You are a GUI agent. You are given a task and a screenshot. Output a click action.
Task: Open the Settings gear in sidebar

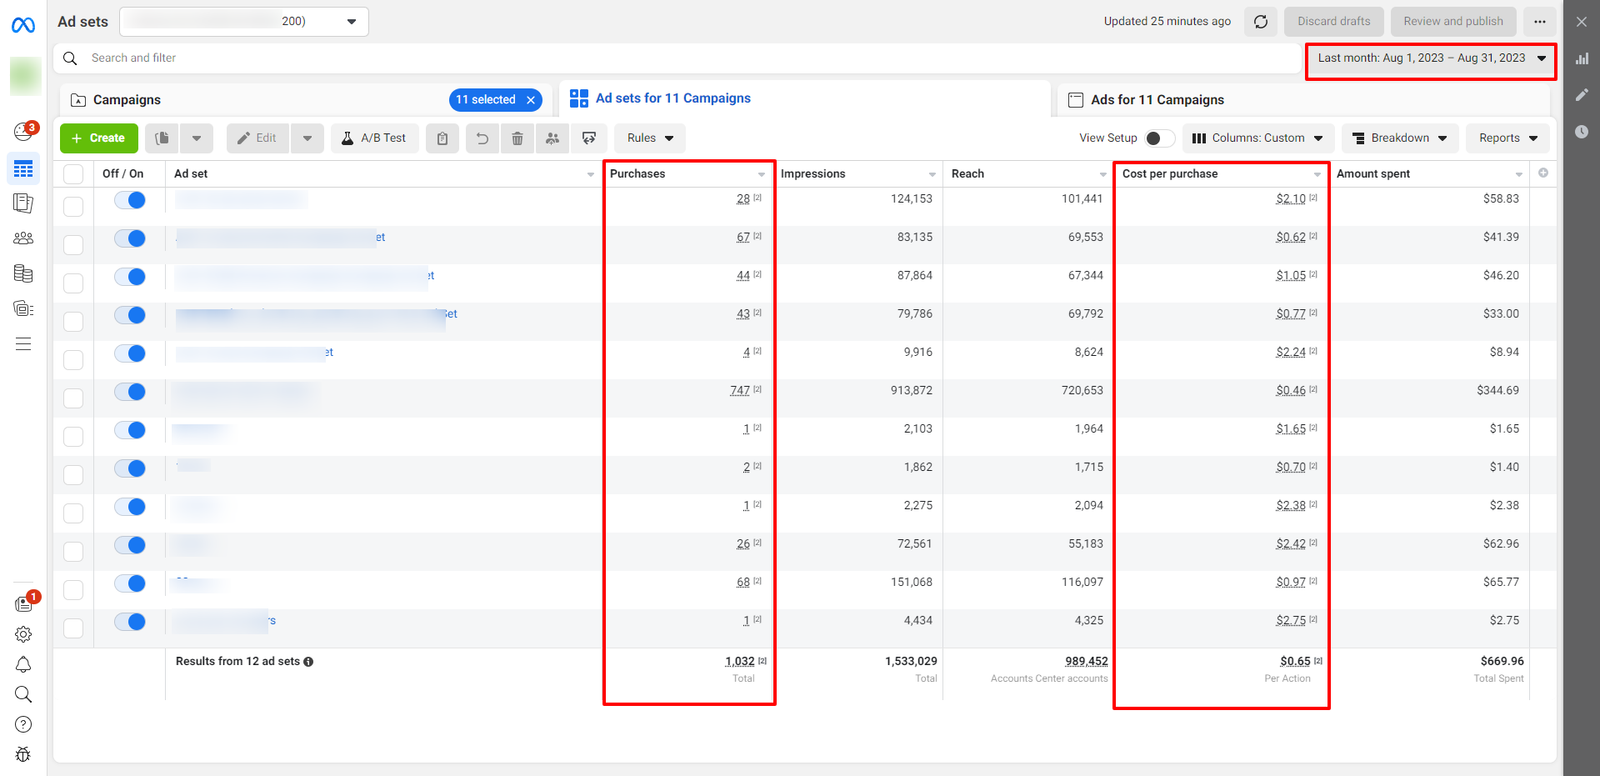[23, 634]
